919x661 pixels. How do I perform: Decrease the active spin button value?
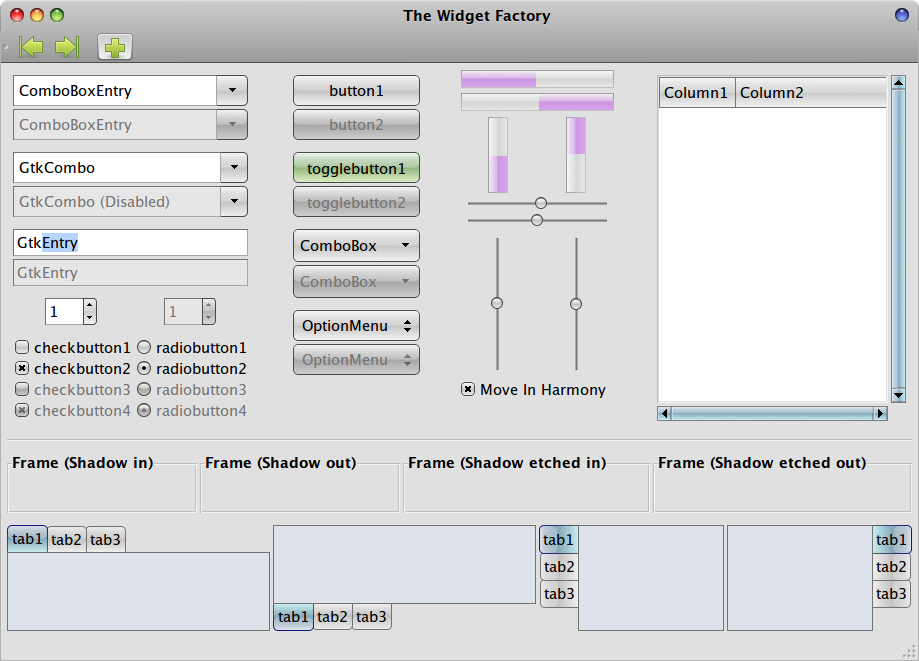pos(90,318)
